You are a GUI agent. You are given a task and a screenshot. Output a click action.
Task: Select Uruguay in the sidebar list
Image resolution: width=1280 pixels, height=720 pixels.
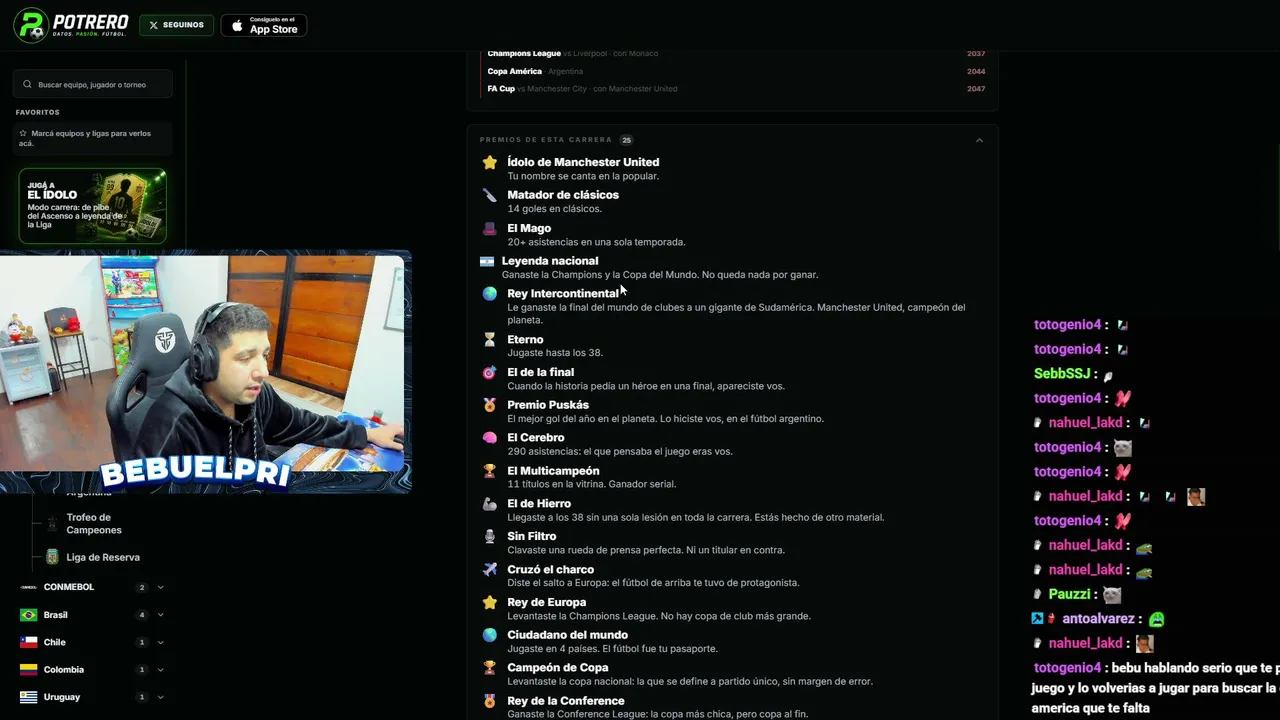62,697
